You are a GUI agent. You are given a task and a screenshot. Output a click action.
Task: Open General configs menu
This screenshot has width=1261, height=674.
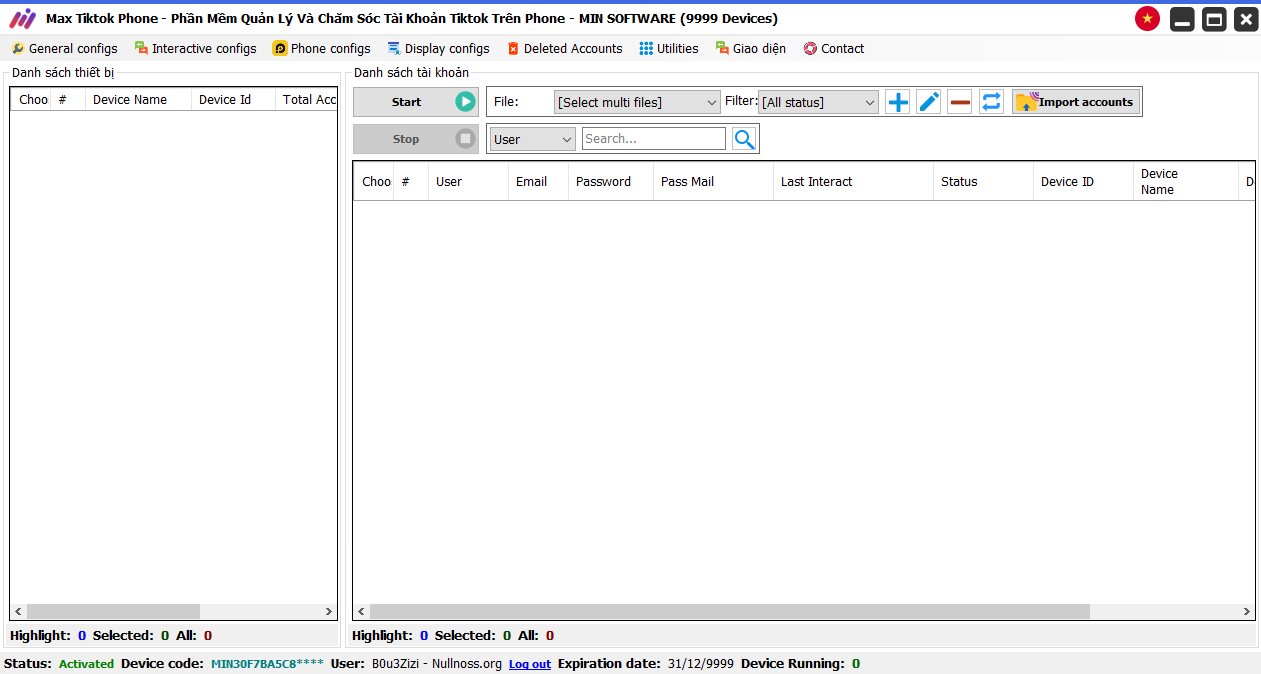tap(64, 48)
